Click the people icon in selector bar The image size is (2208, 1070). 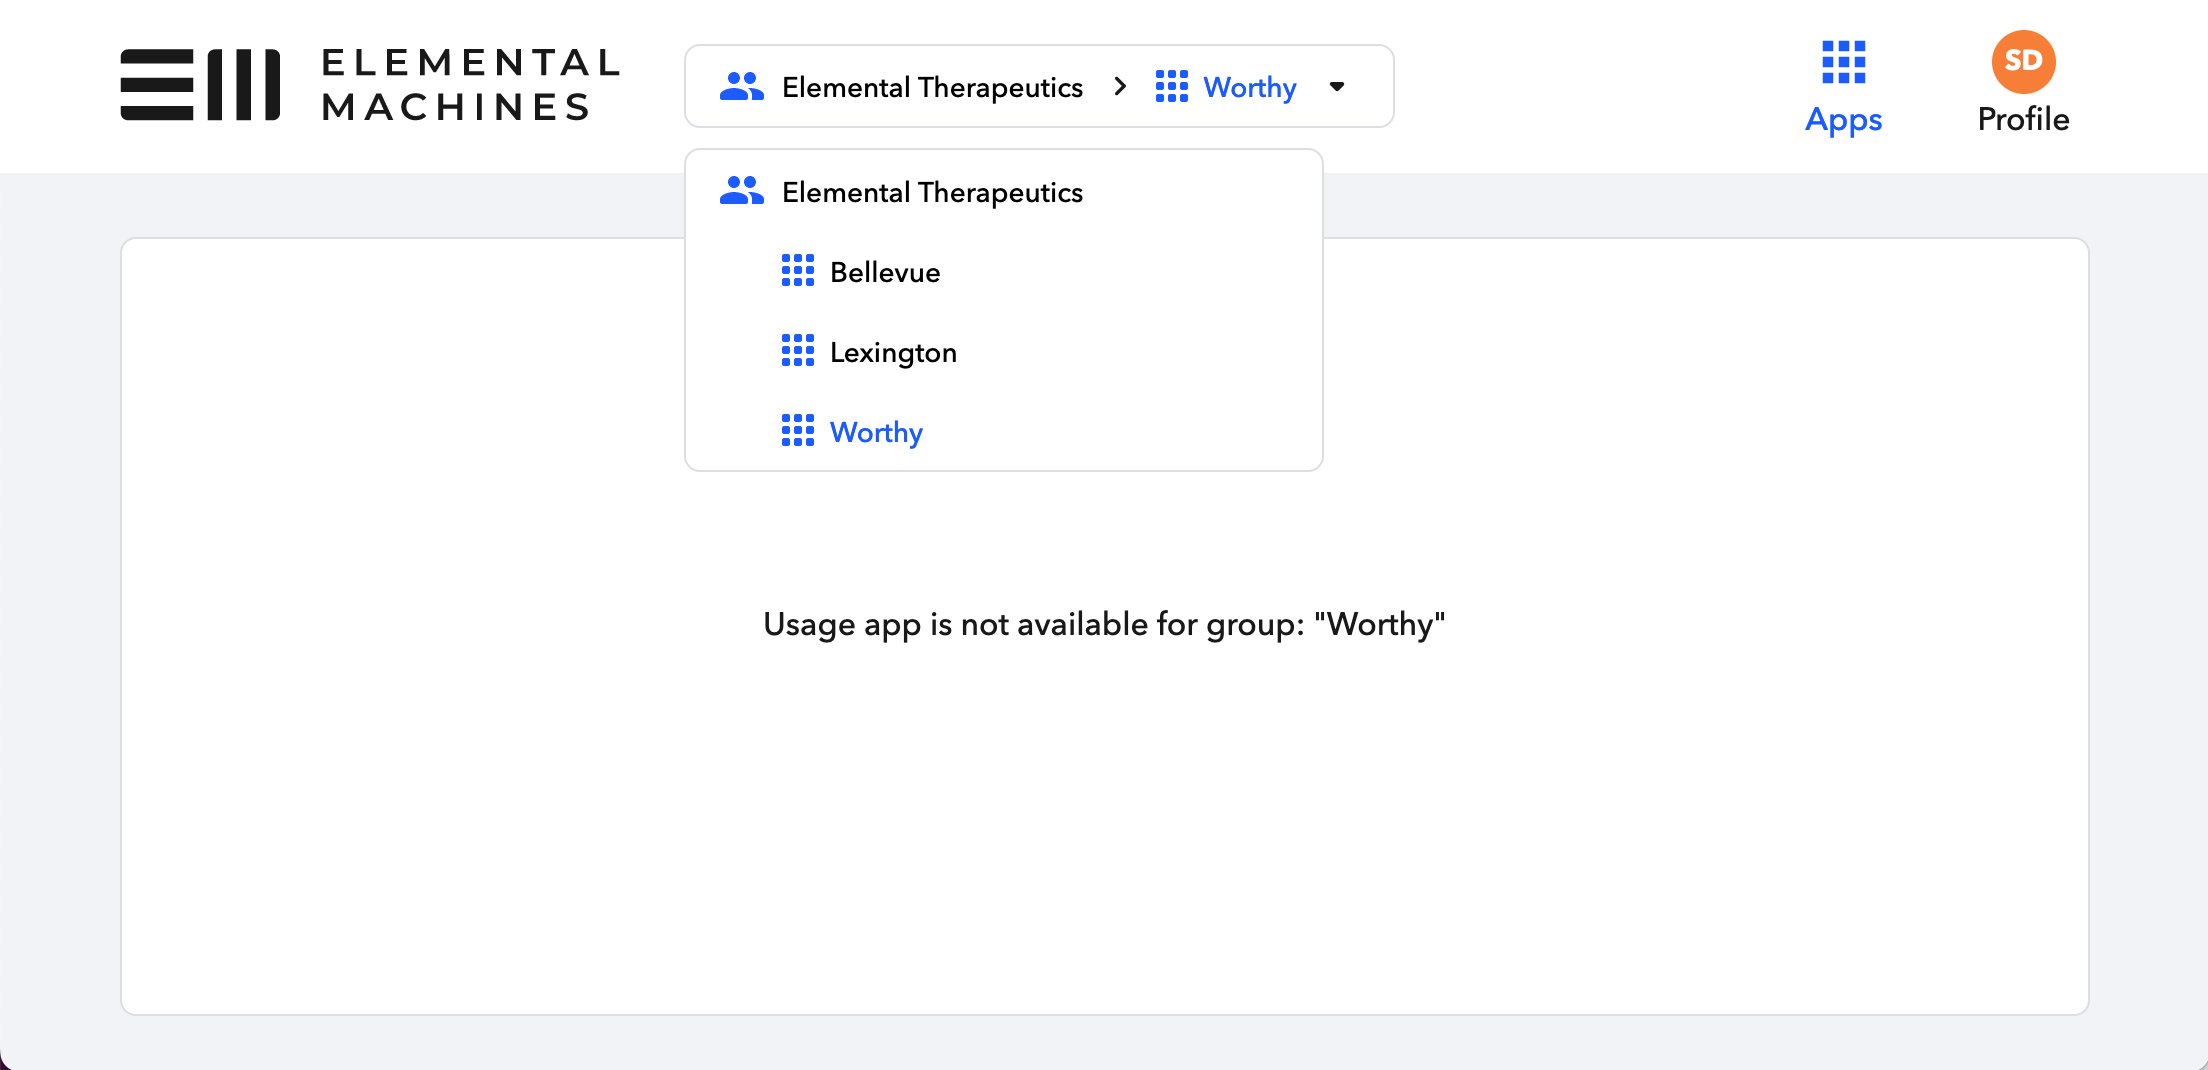pos(741,86)
